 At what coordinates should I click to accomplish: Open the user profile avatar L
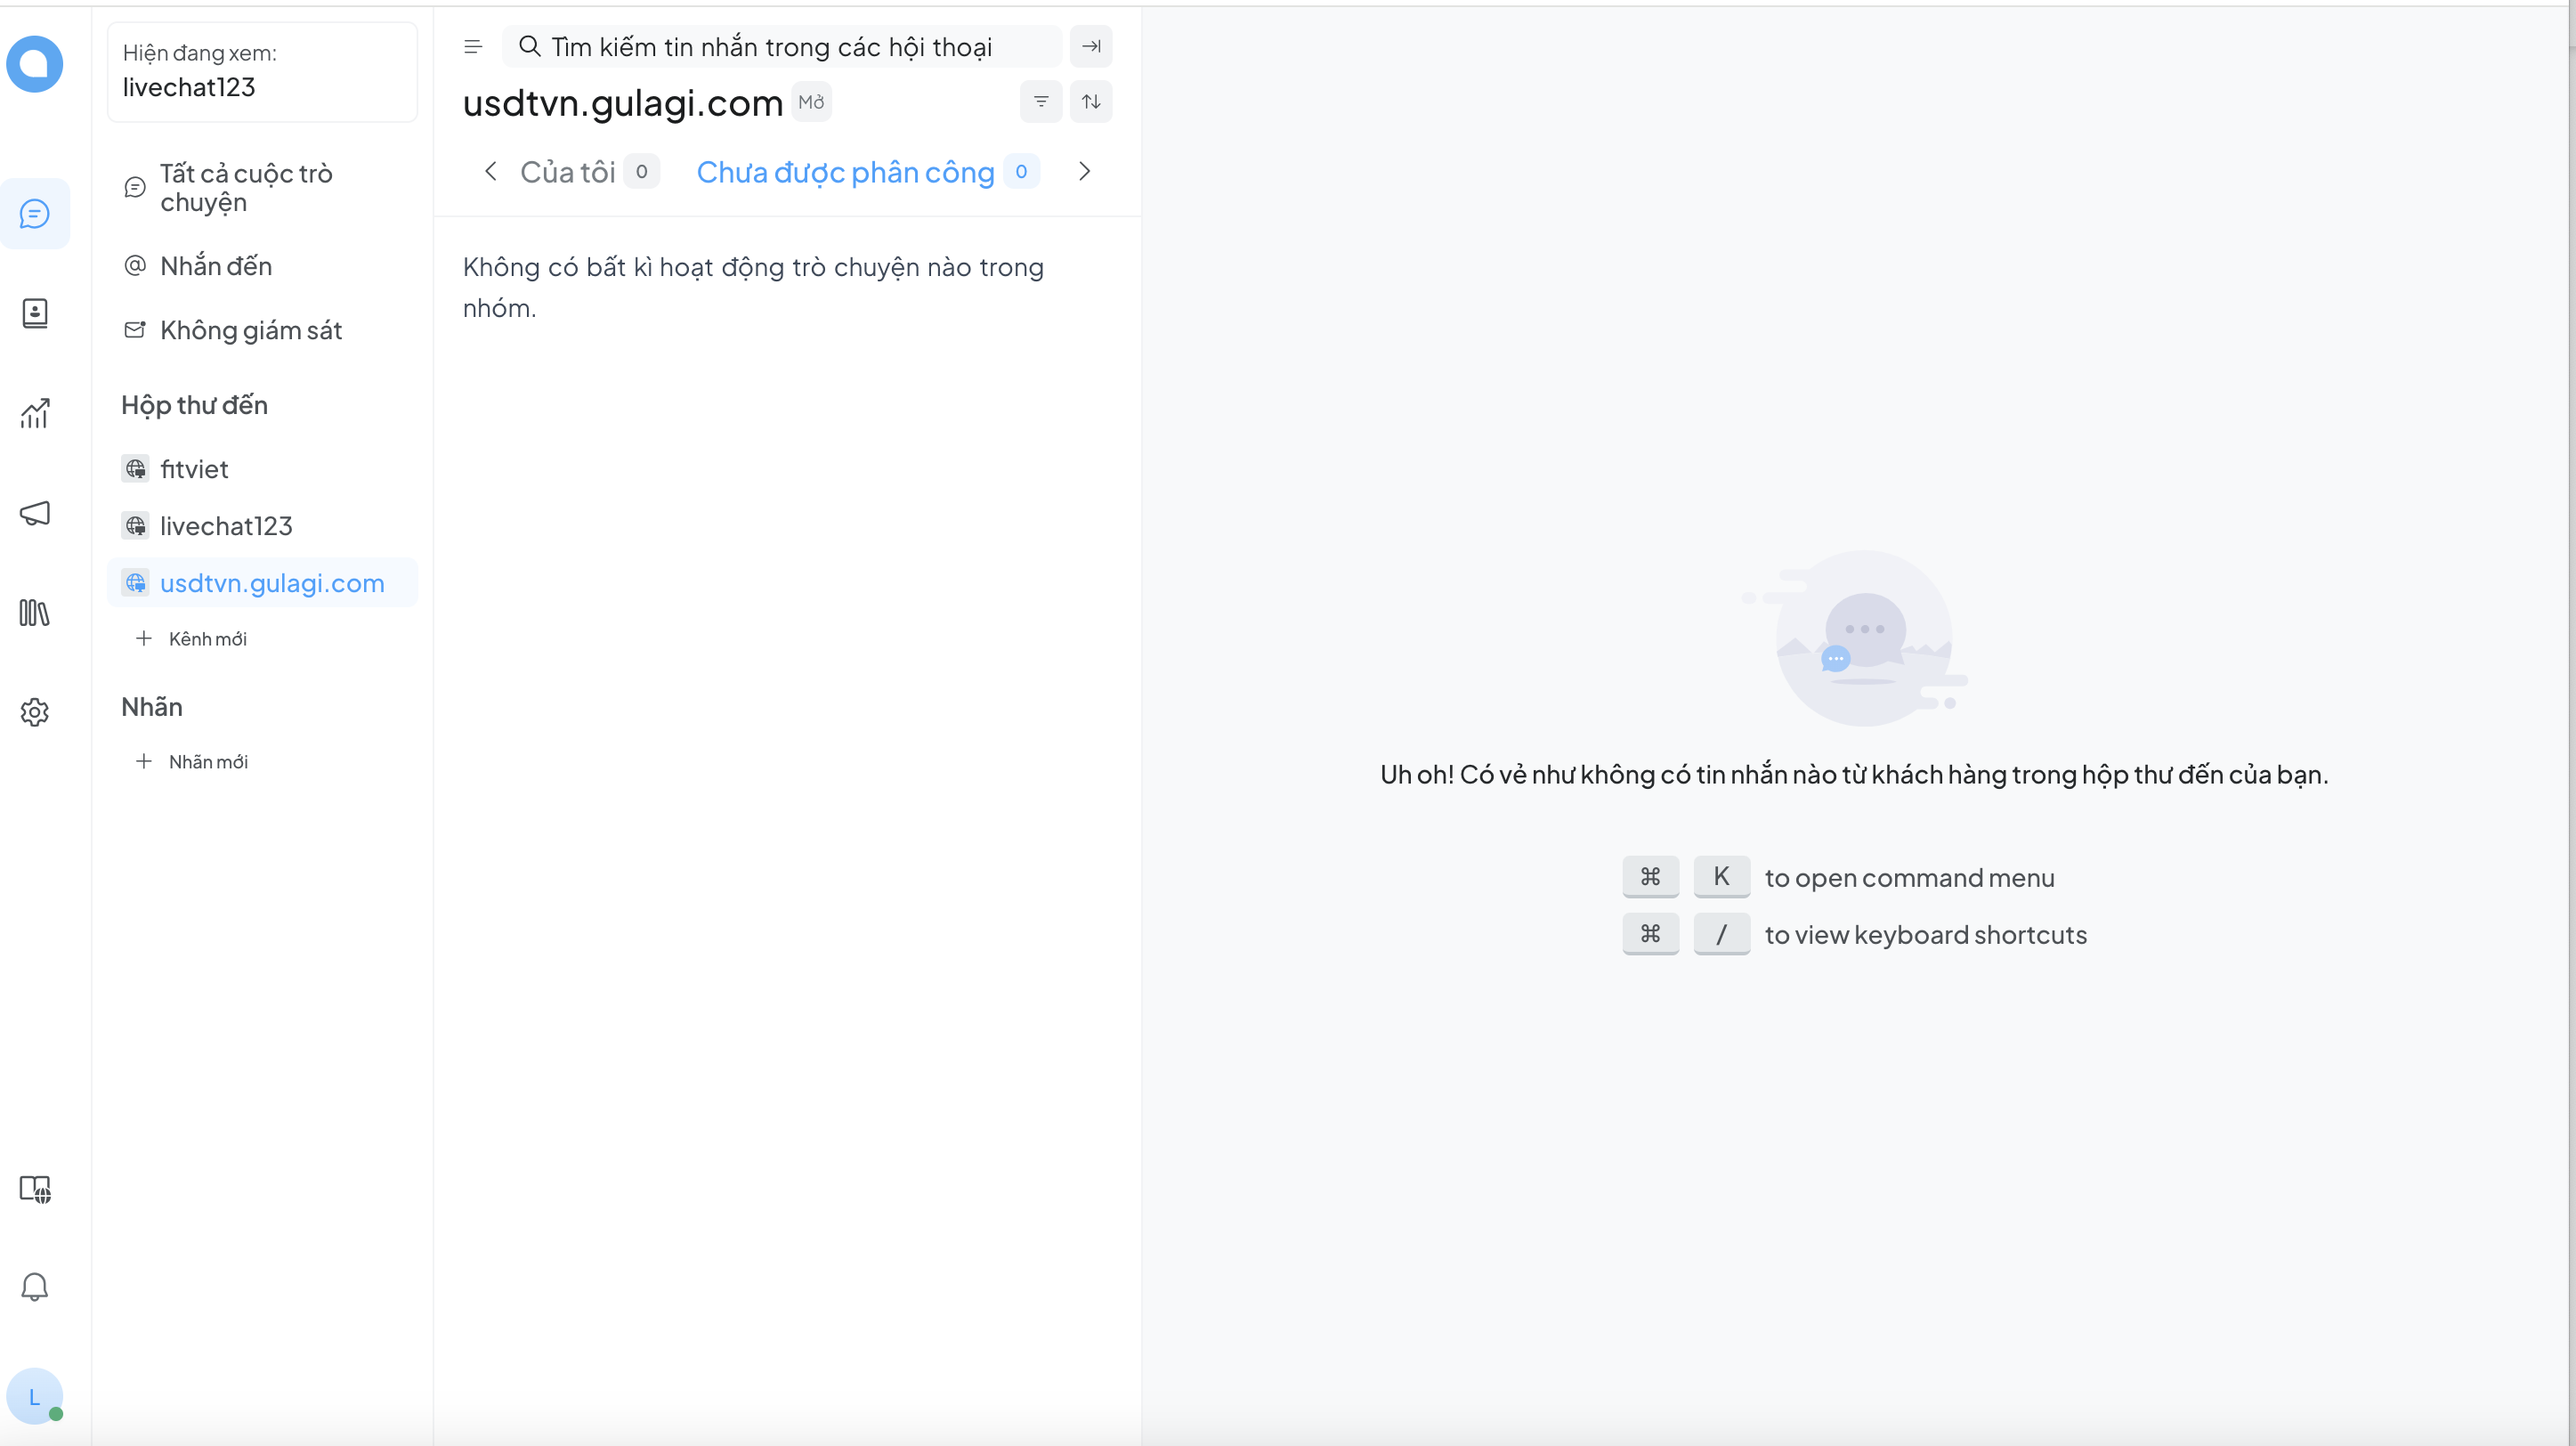35,1396
